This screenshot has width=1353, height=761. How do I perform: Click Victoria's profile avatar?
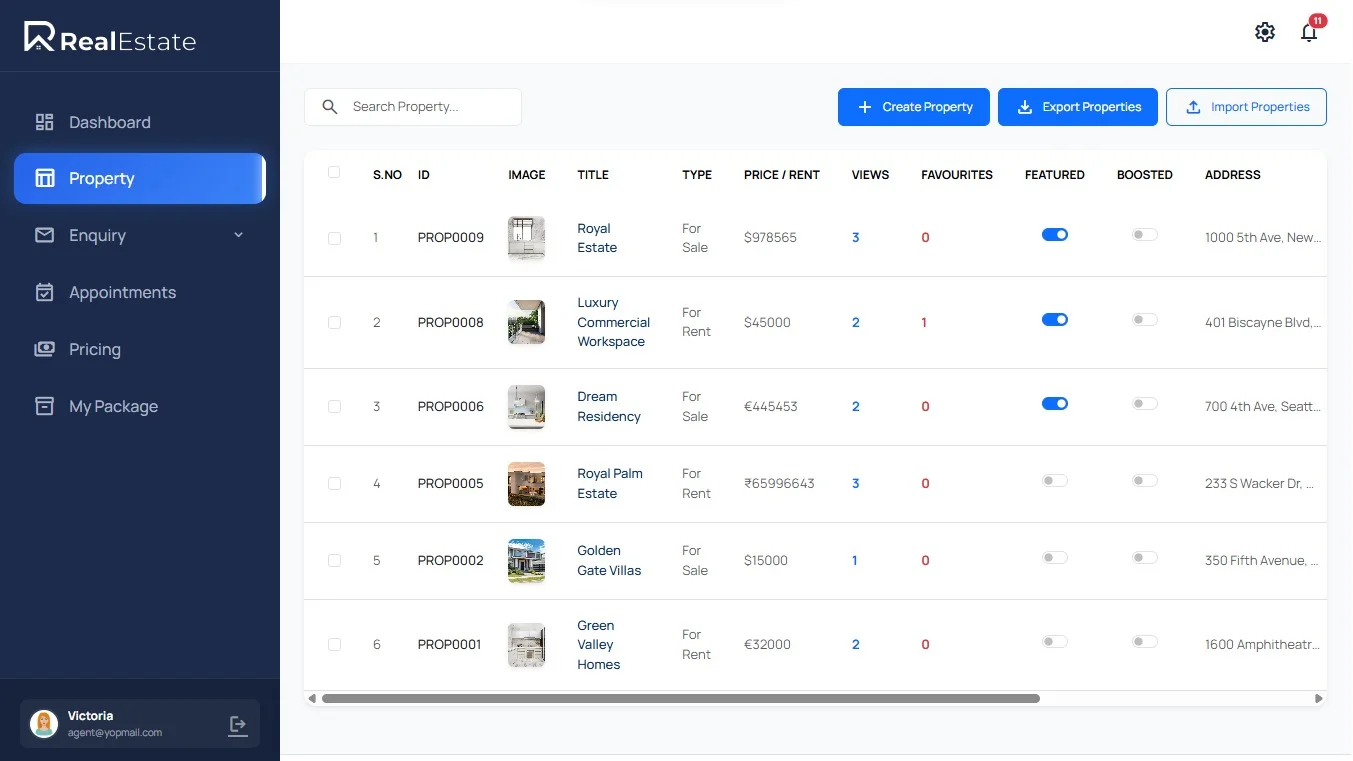[x=44, y=724]
